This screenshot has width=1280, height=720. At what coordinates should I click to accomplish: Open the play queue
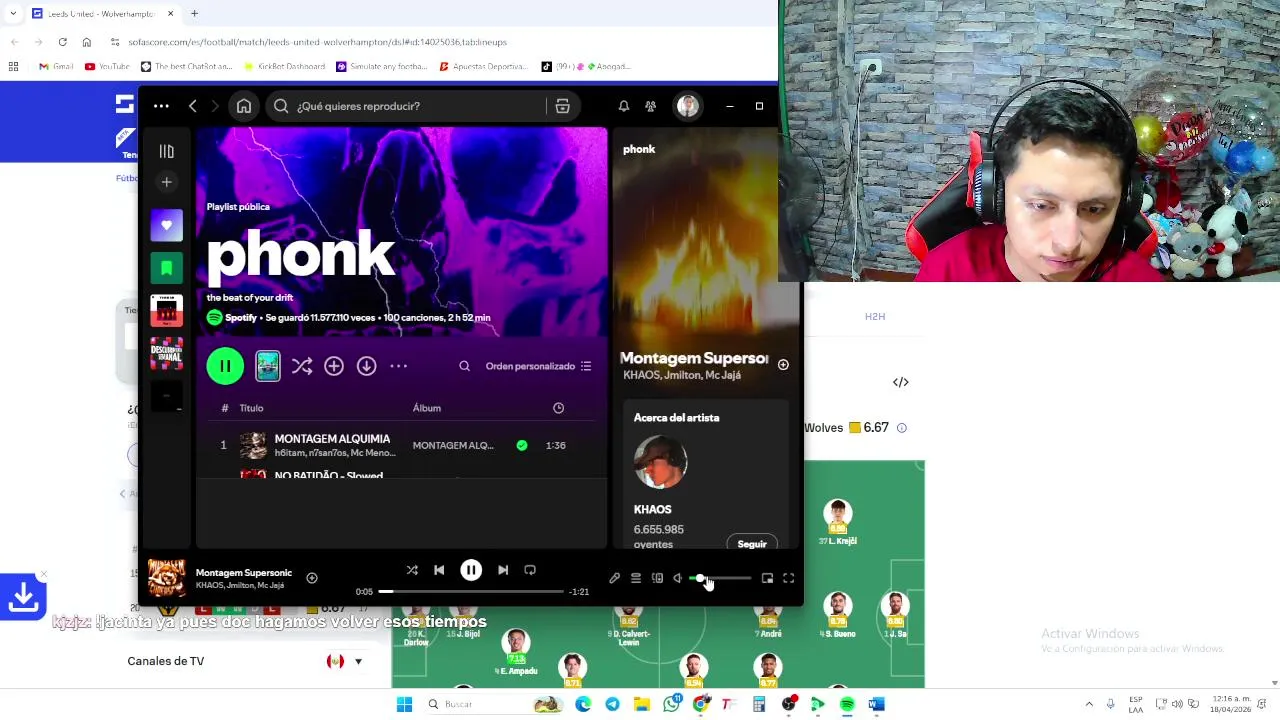(636, 578)
